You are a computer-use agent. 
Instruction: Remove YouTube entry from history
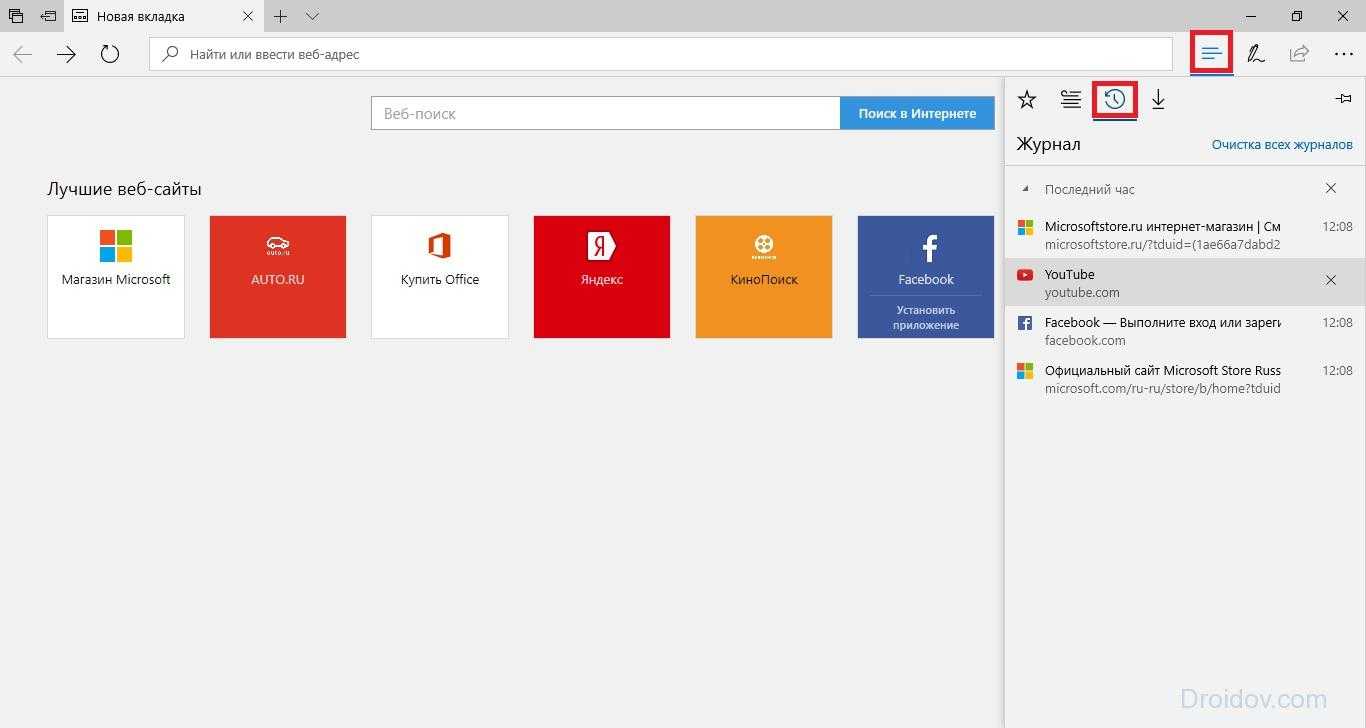point(1331,281)
